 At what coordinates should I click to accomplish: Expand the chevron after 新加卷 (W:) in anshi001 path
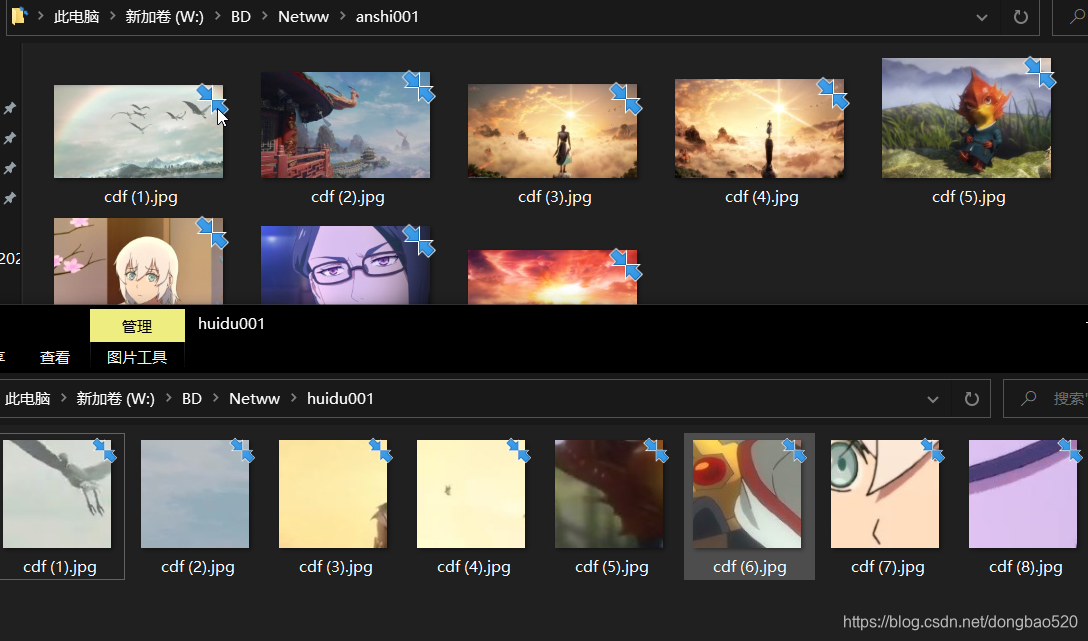pyautogui.click(x=217, y=17)
